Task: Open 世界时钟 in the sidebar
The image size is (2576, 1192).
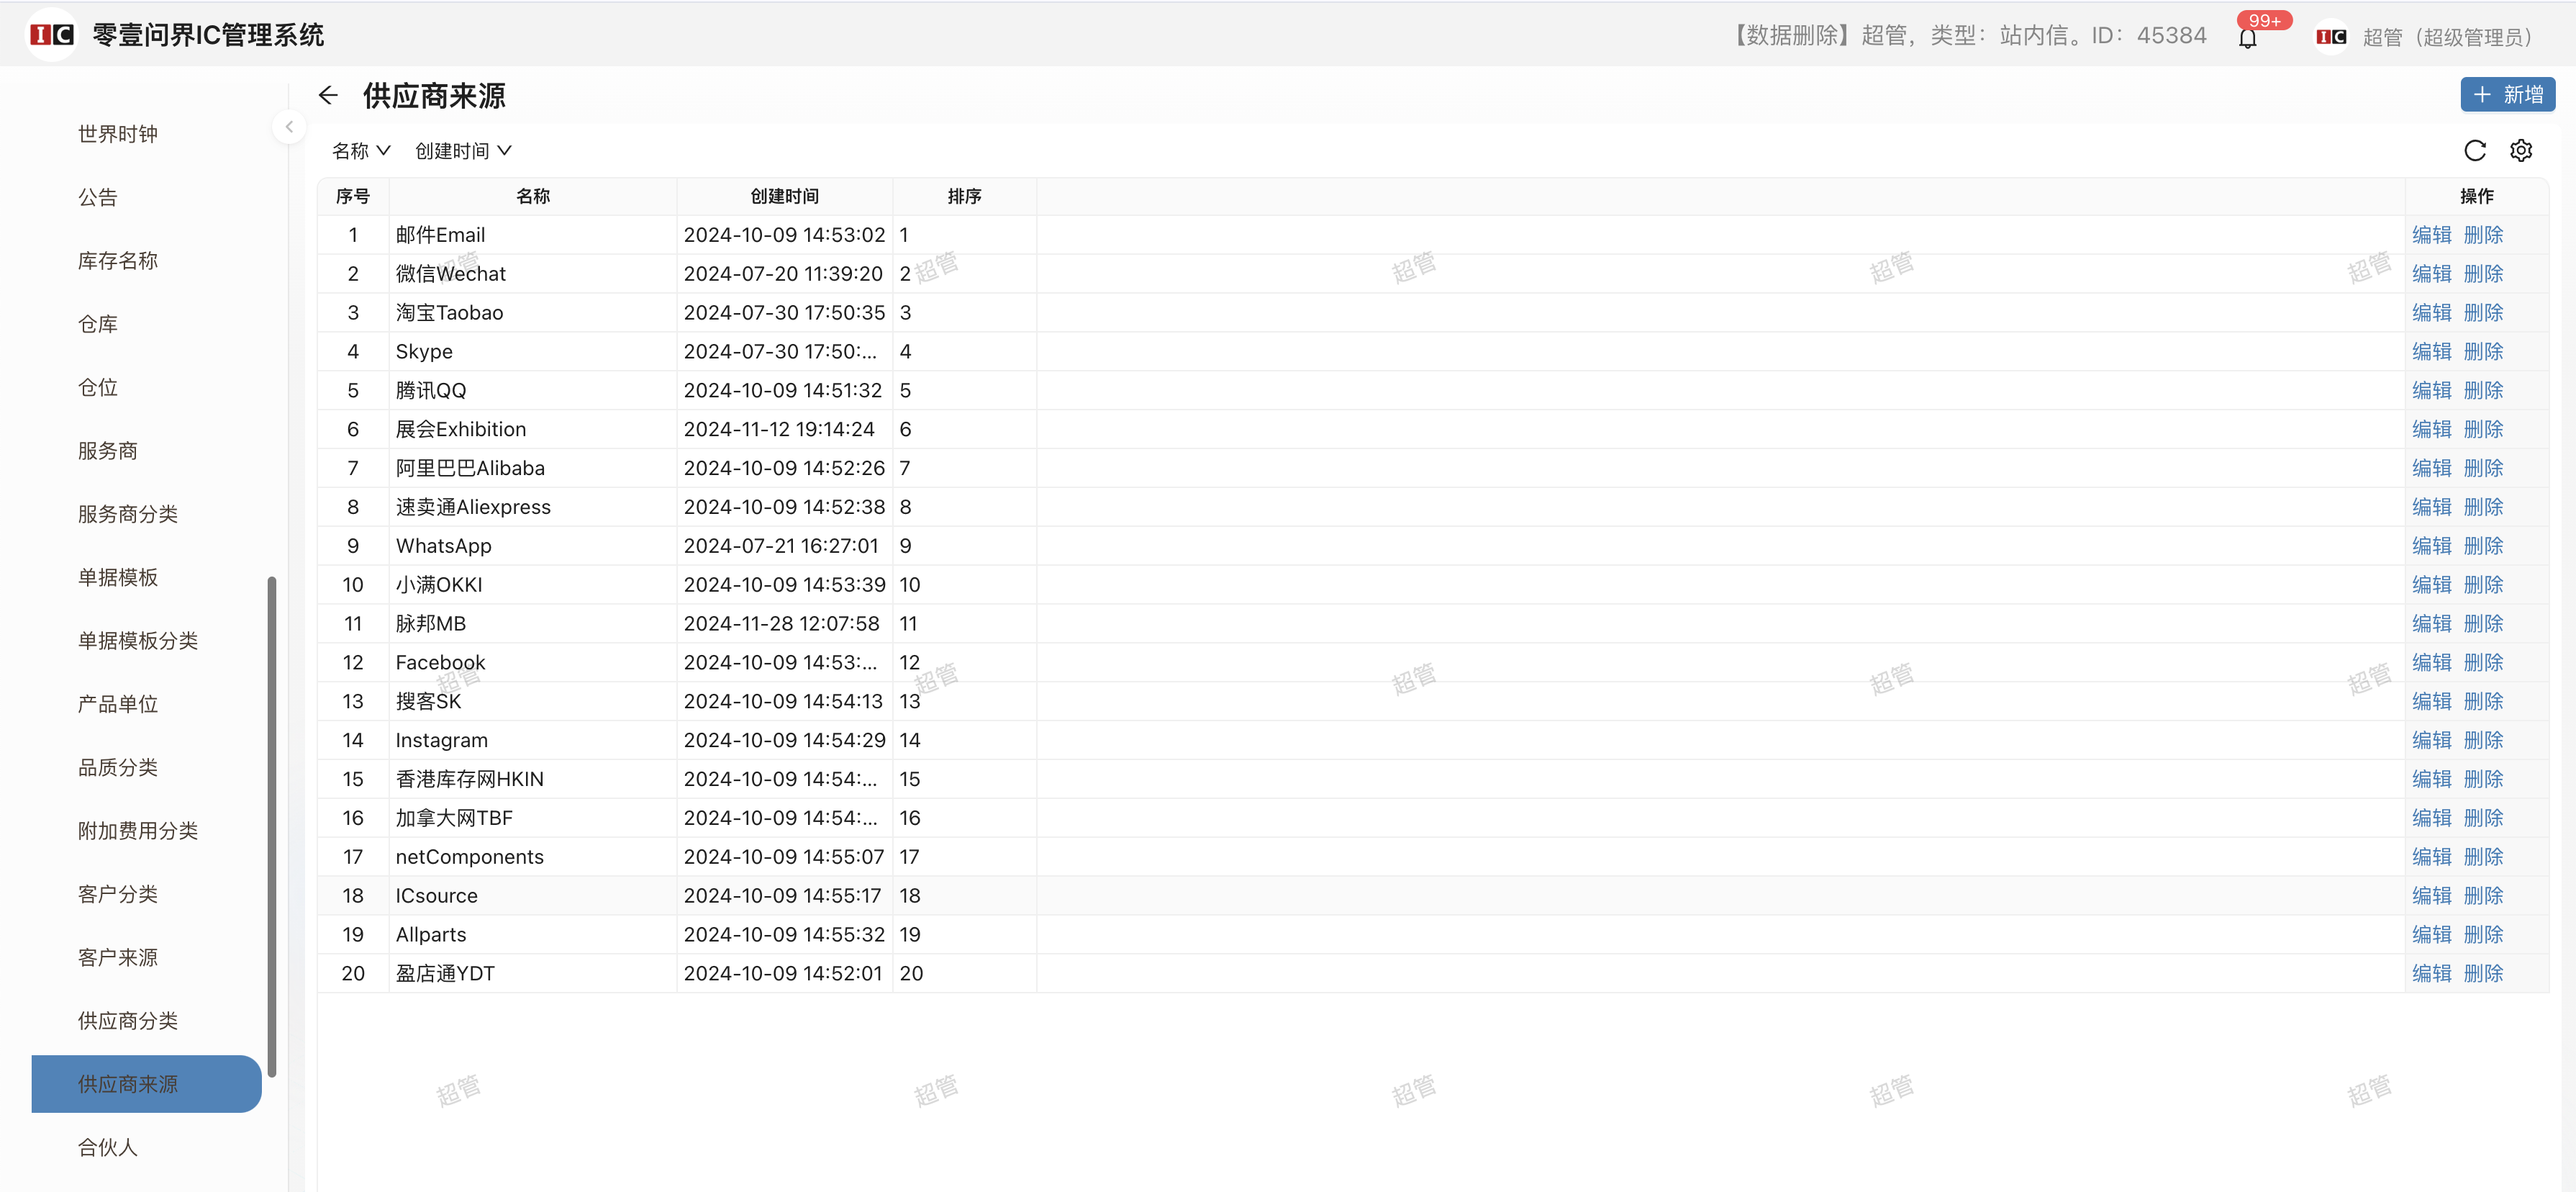Action: coord(118,134)
